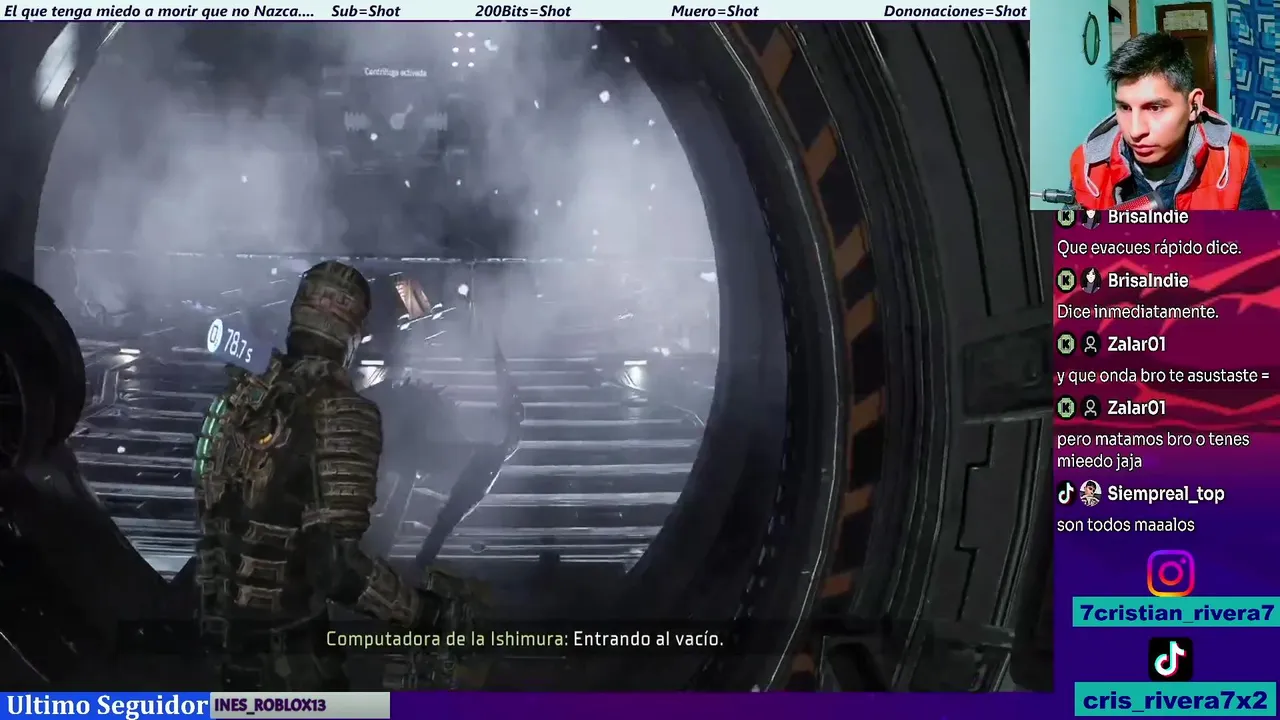Open the 7cristian_rivera7 Instagram handle
Viewport: 1280px width, 720px height.
click(1177, 613)
